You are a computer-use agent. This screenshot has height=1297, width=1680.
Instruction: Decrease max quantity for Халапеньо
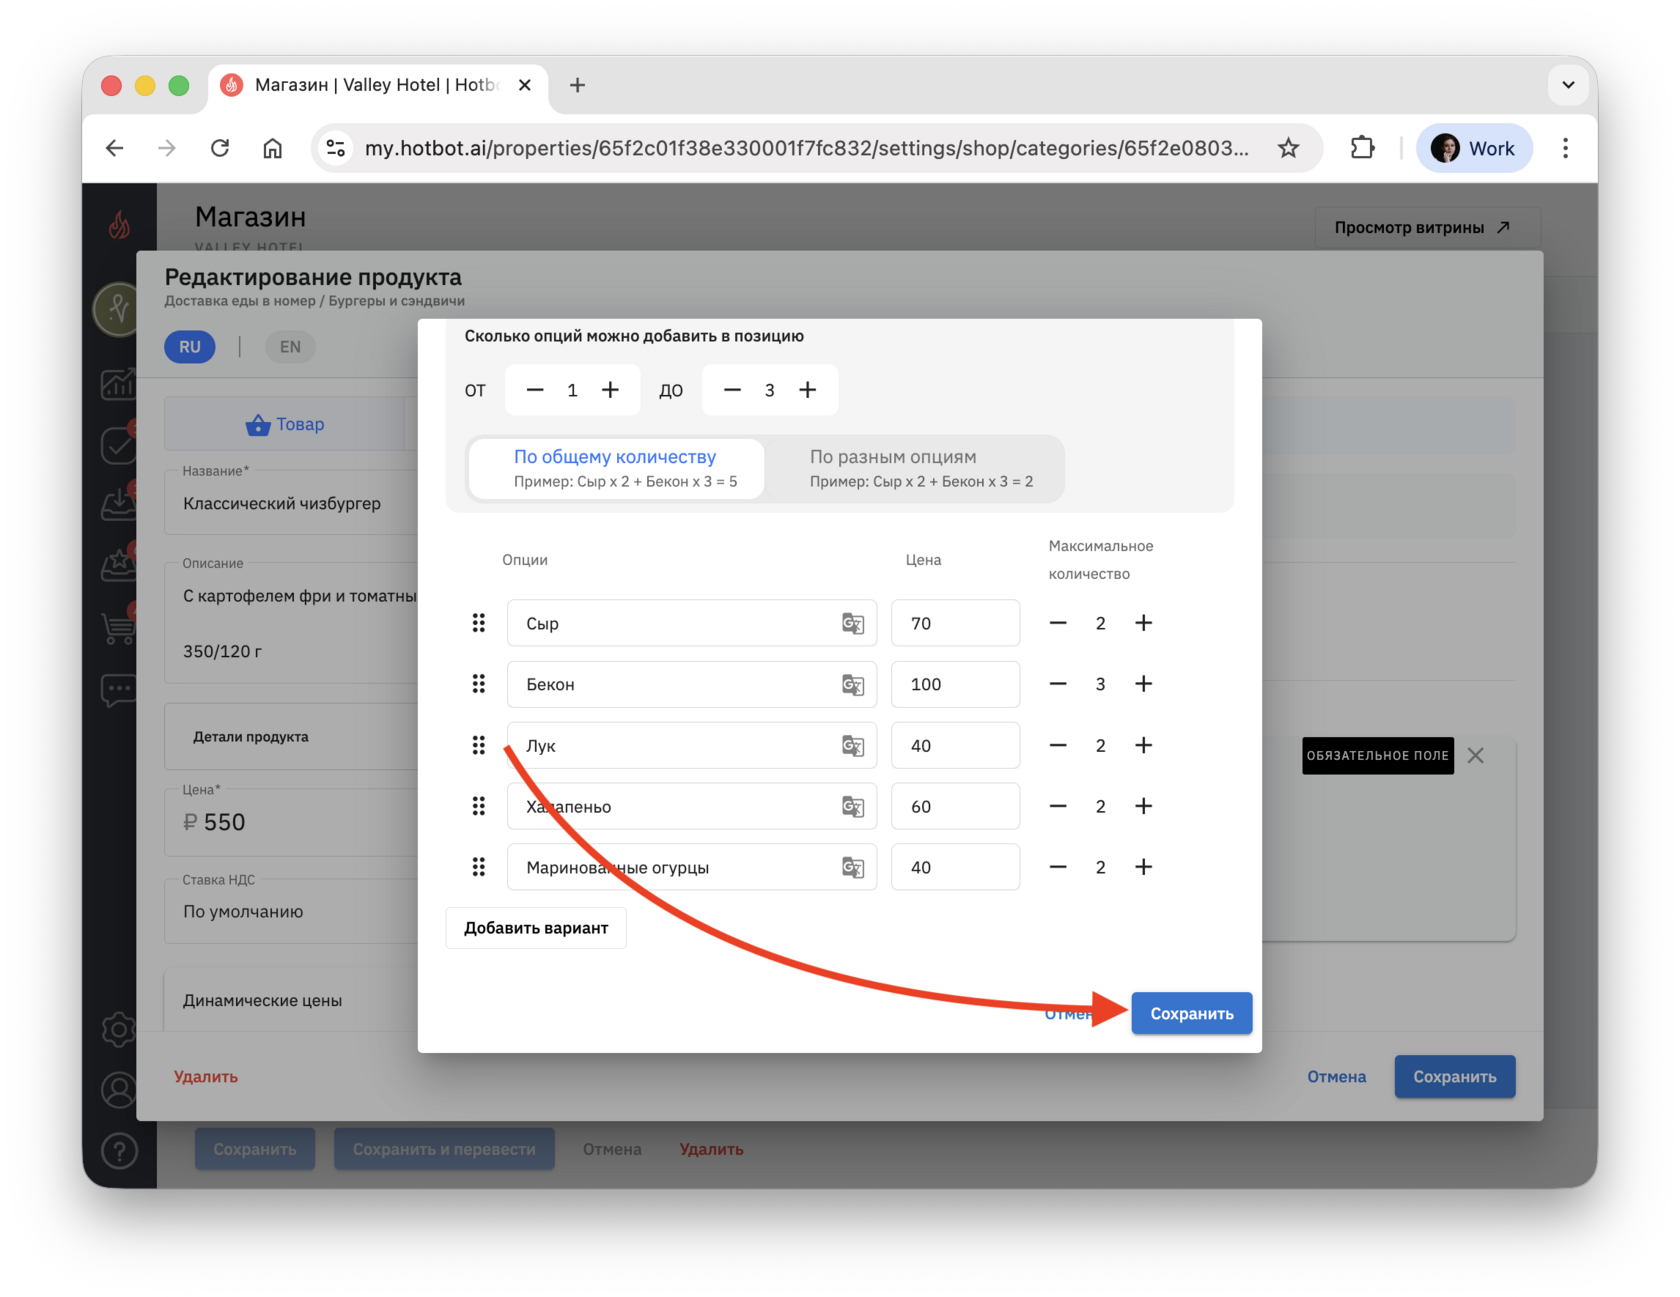pyautogui.click(x=1058, y=806)
